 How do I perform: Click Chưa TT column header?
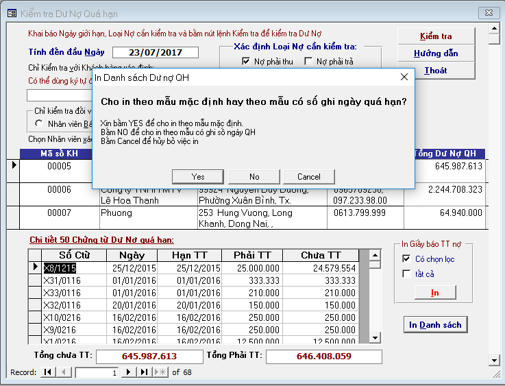321,255
